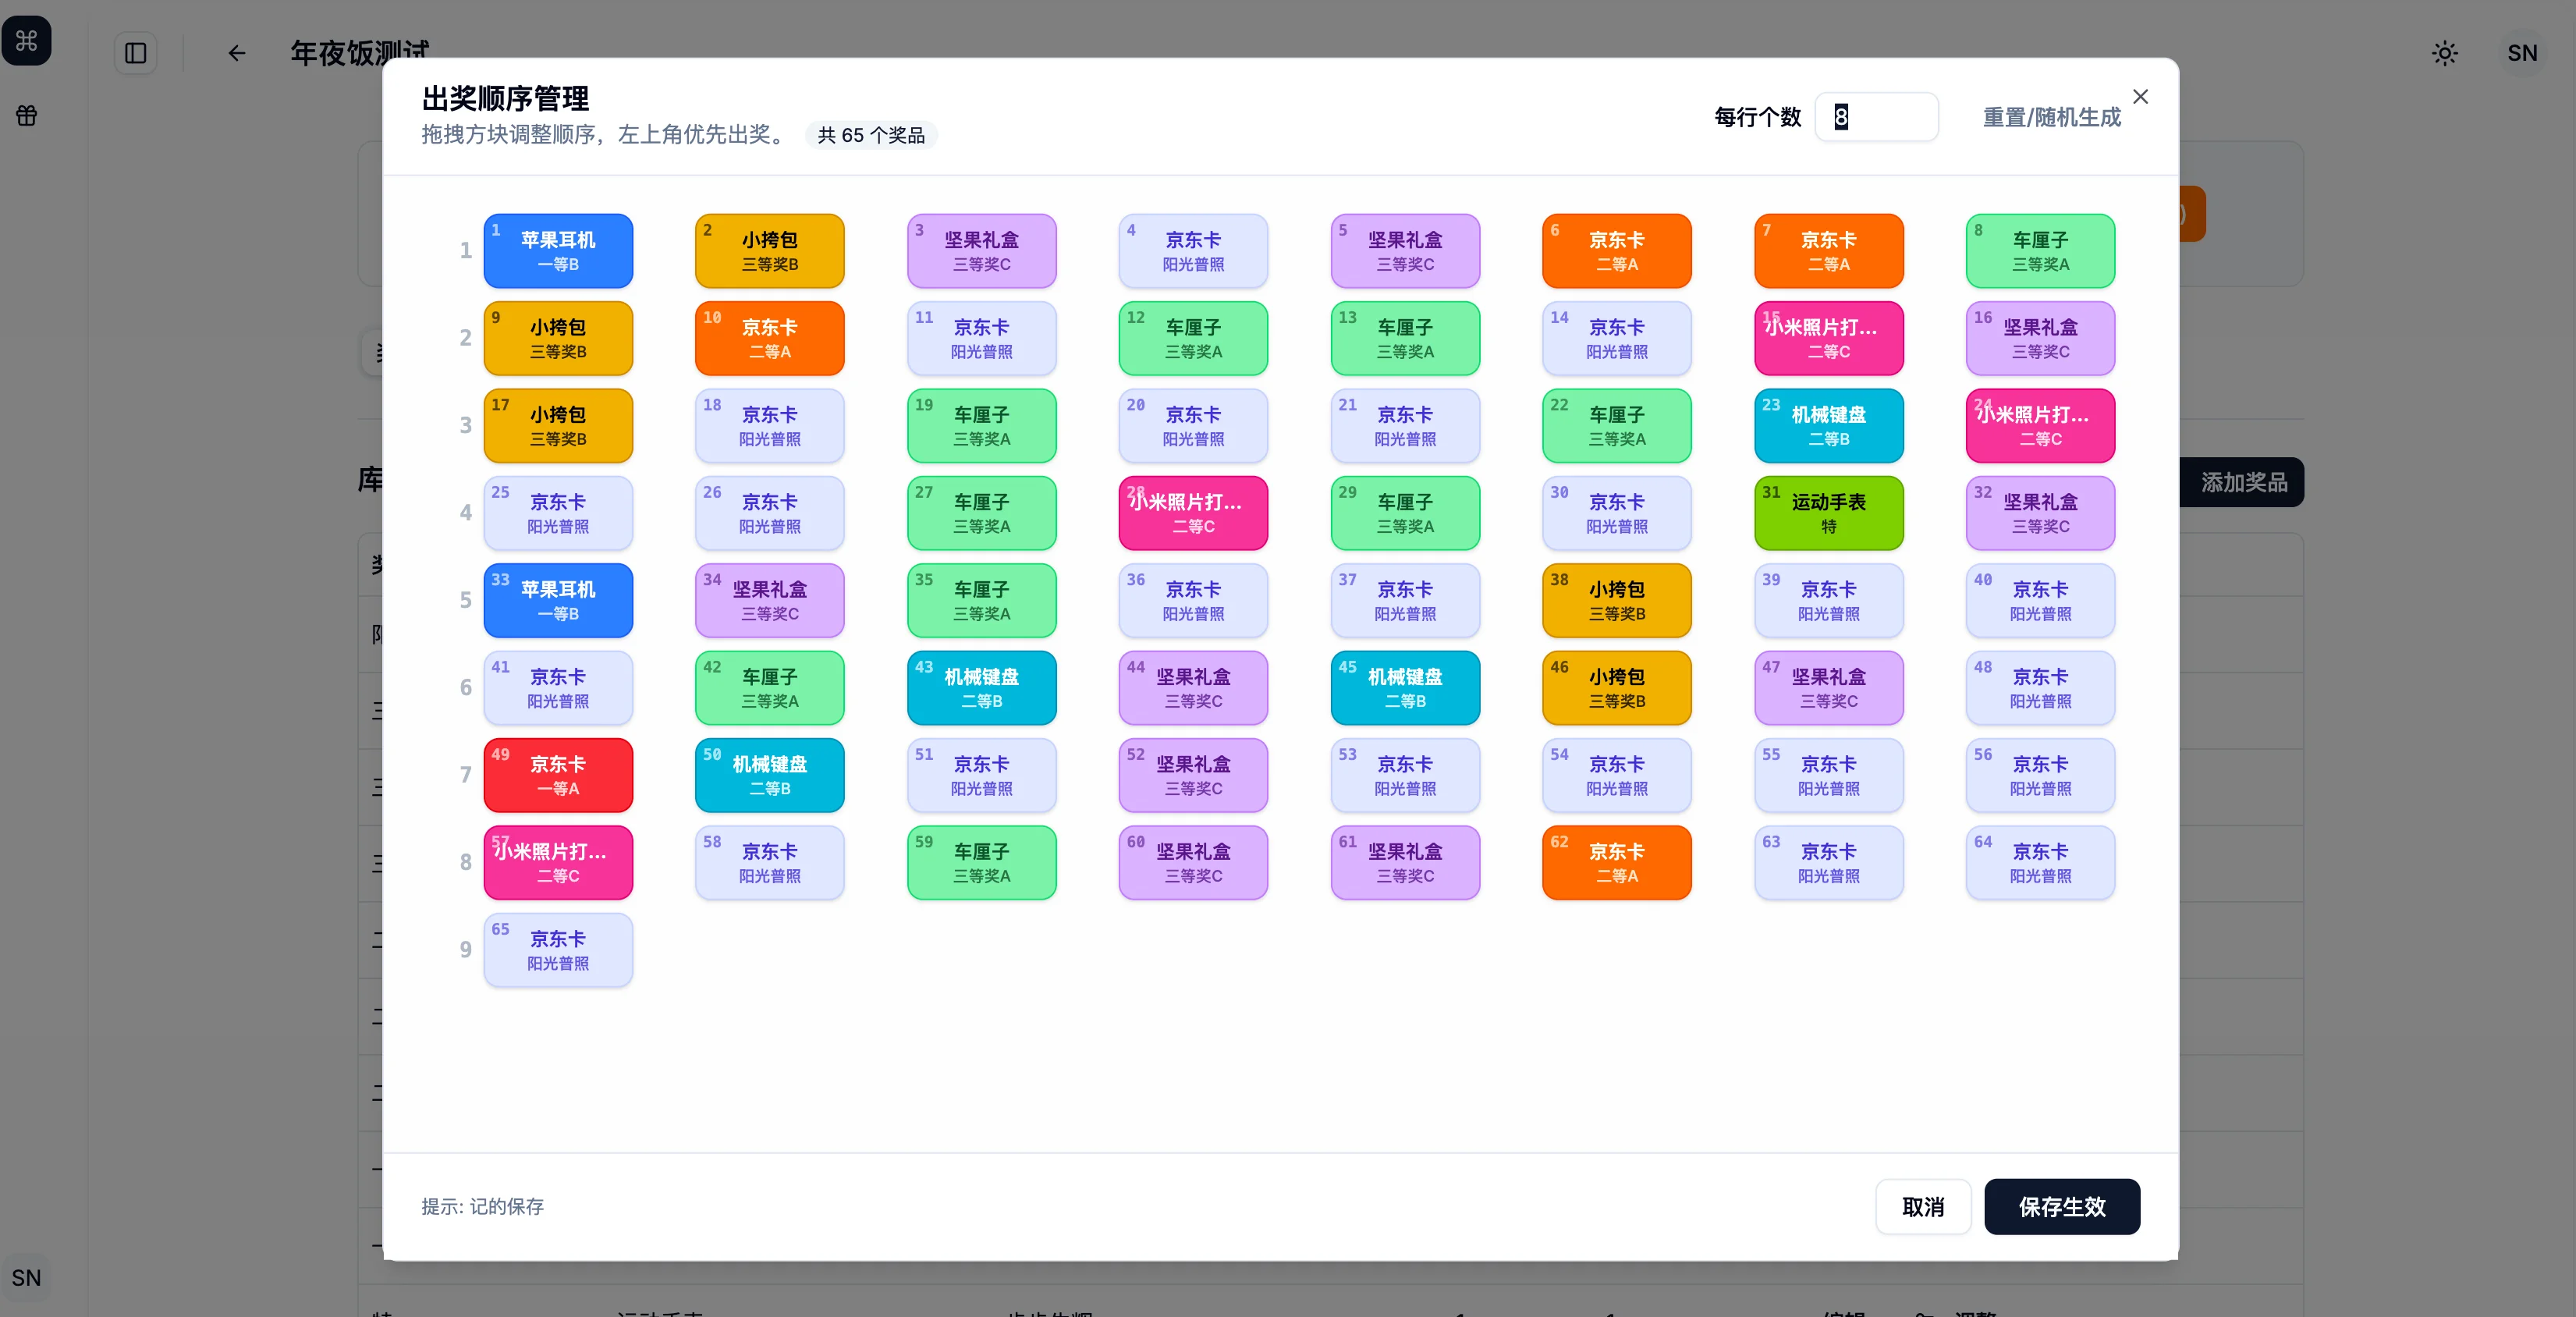Image resolution: width=2576 pixels, height=1317 pixels.
Task: Toggle the sidebar panel icon
Action: (136, 53)
